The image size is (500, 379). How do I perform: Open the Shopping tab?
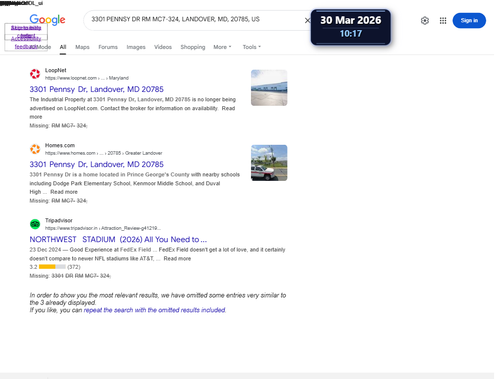(x=193, y=47)
